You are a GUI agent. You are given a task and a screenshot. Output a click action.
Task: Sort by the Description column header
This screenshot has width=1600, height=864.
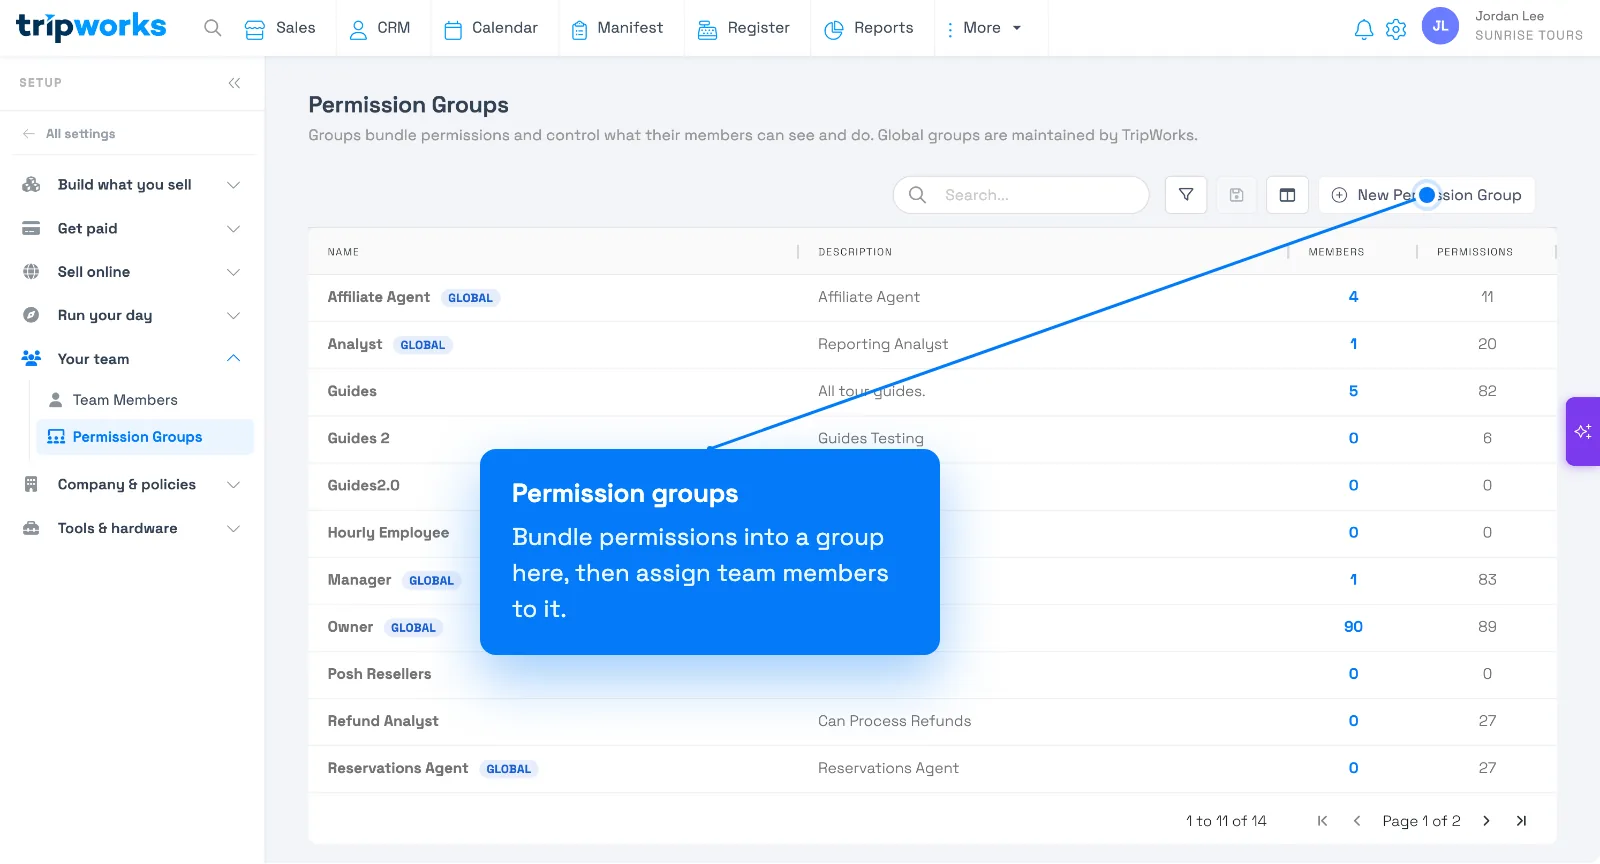point(855,252)
